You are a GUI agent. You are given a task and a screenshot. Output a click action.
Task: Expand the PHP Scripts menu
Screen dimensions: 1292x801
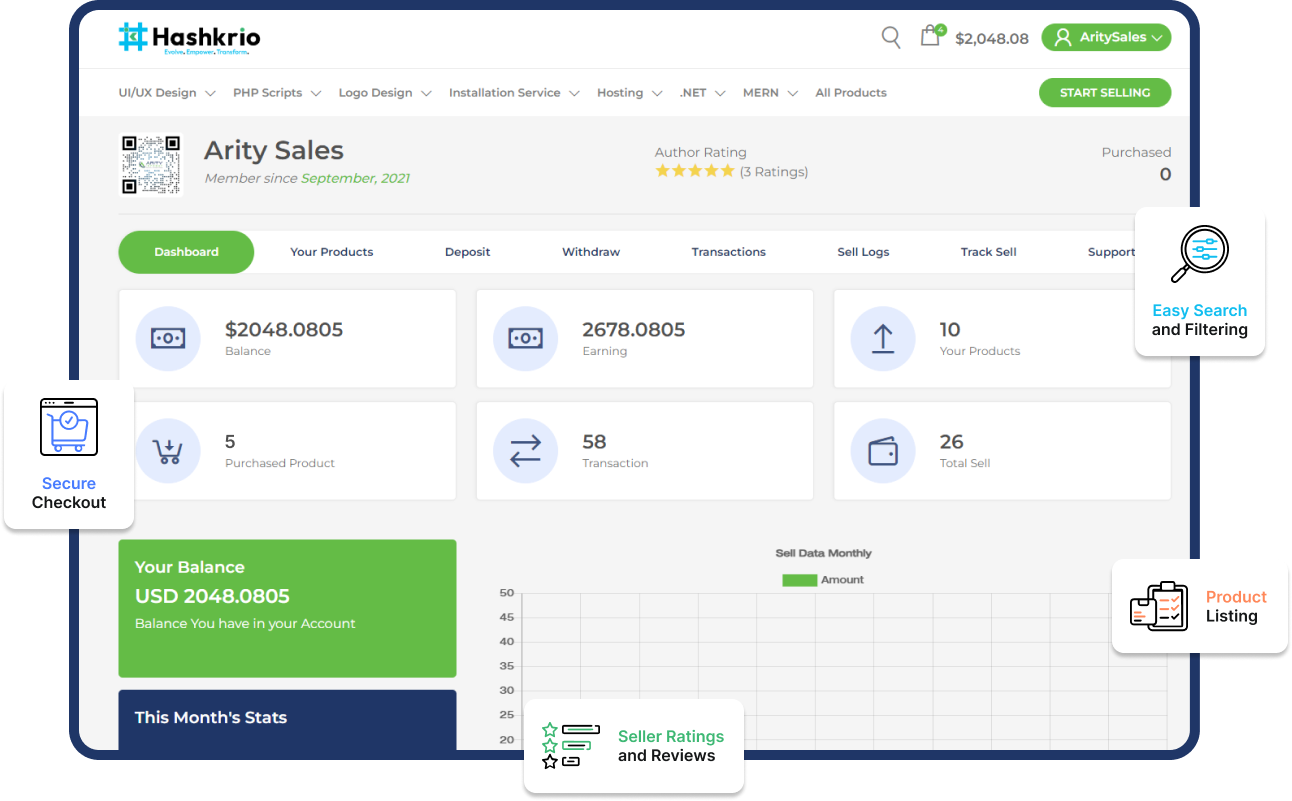point(277,93)
